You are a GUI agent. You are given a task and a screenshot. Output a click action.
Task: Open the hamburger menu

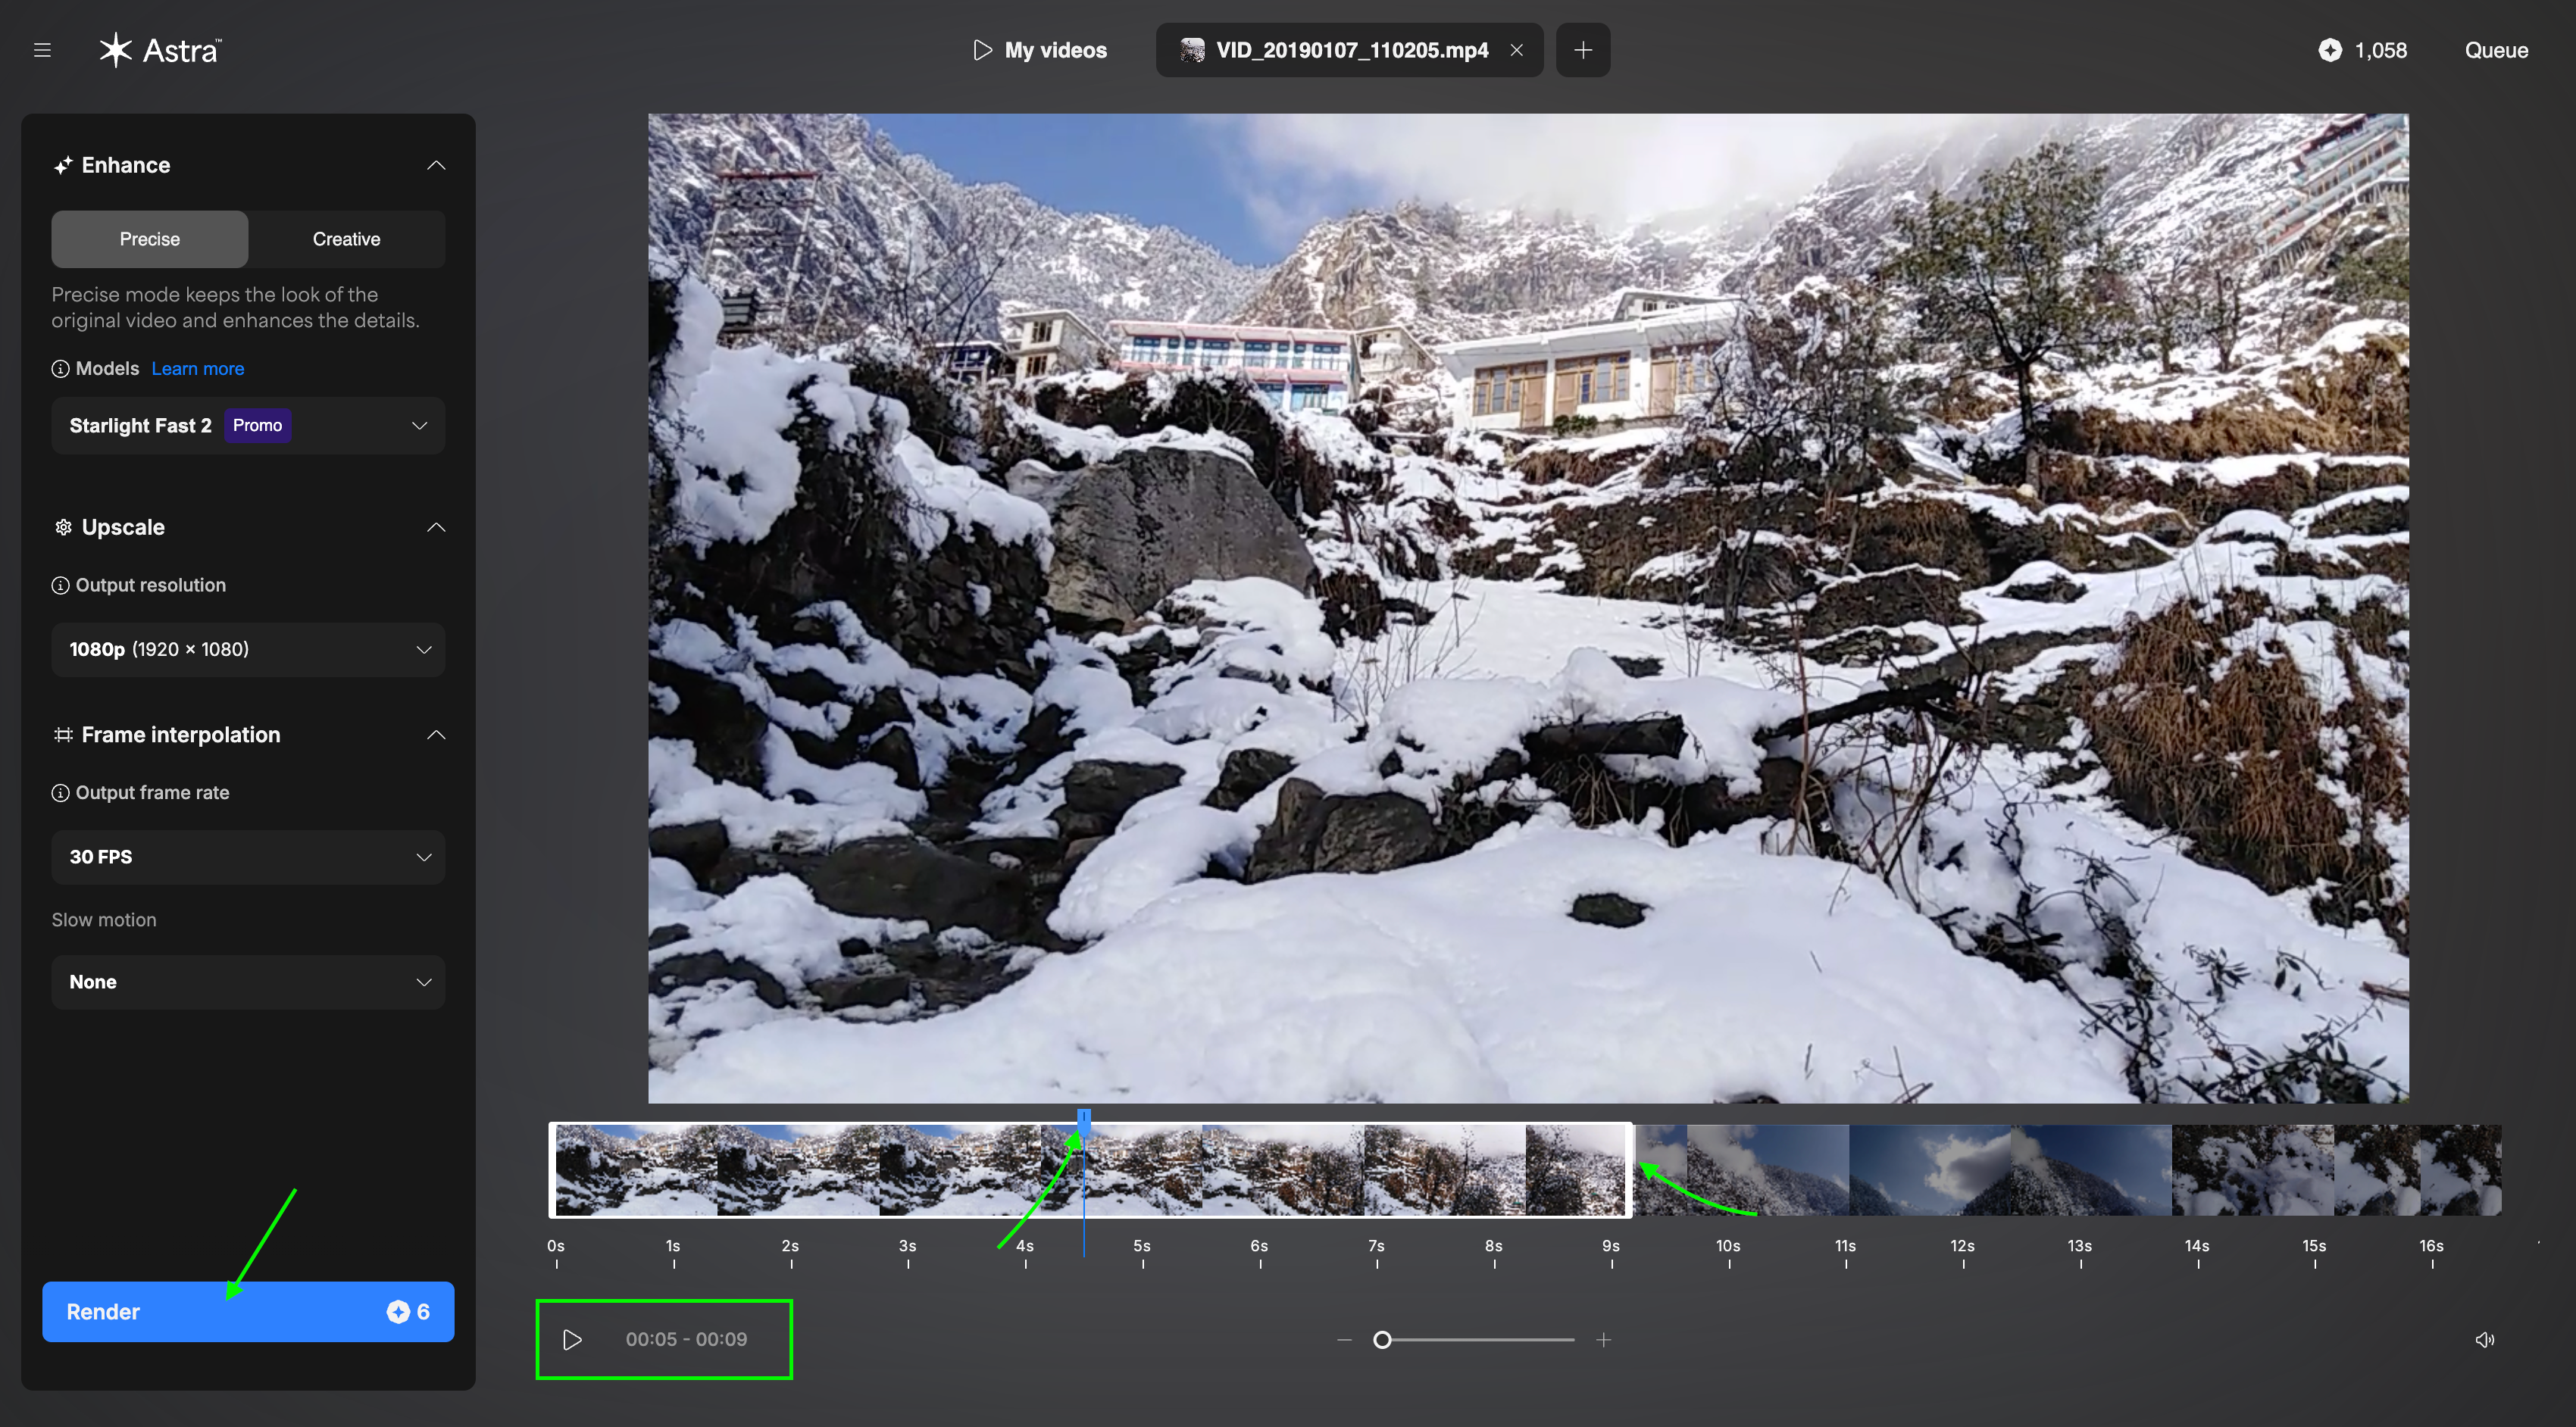[42, 50]
